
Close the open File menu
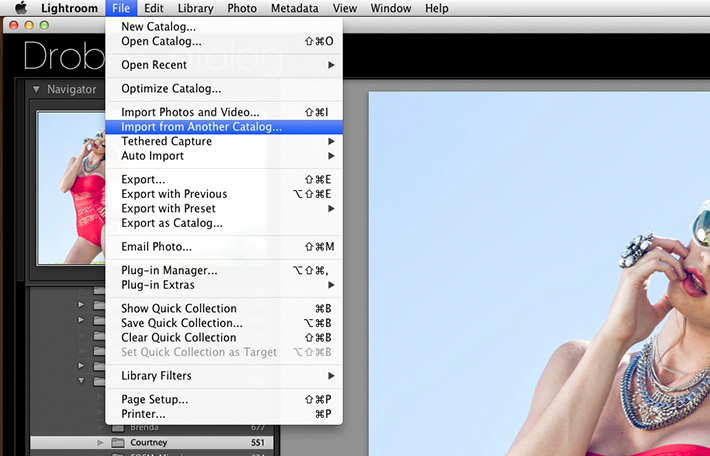pyautogui.click(x=121, y=8)
